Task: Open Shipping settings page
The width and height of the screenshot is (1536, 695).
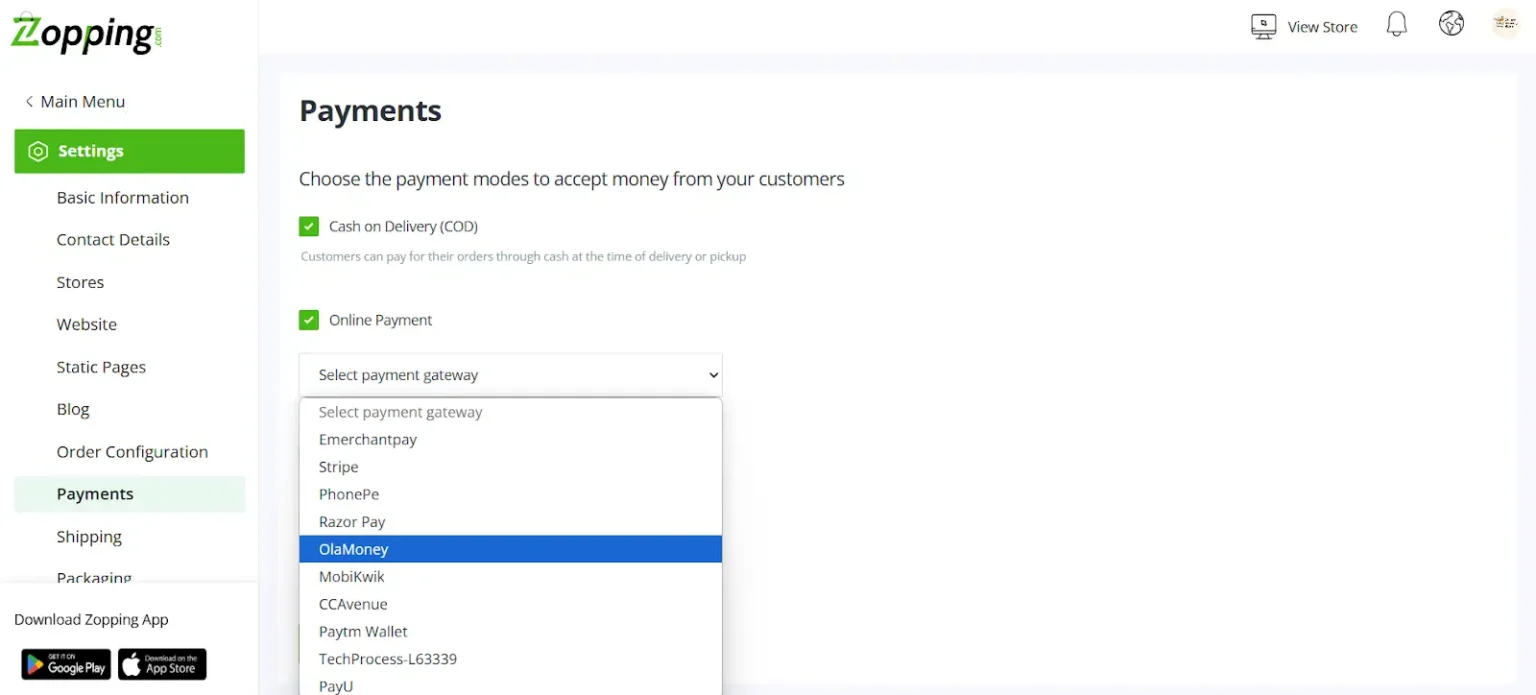Action: click(89, 537)
